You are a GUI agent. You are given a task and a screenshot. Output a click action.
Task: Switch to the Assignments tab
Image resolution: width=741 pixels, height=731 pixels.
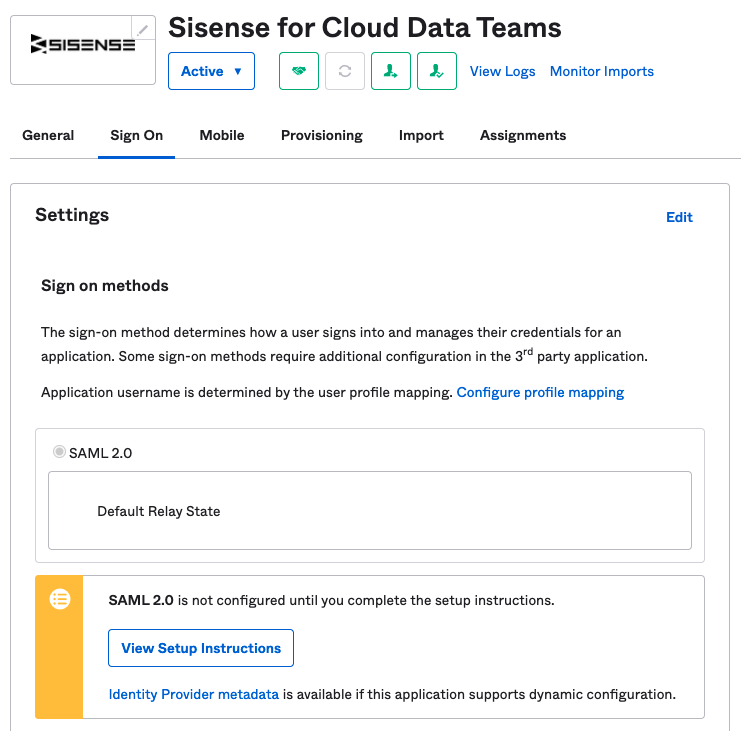click(x=523, y=135)
